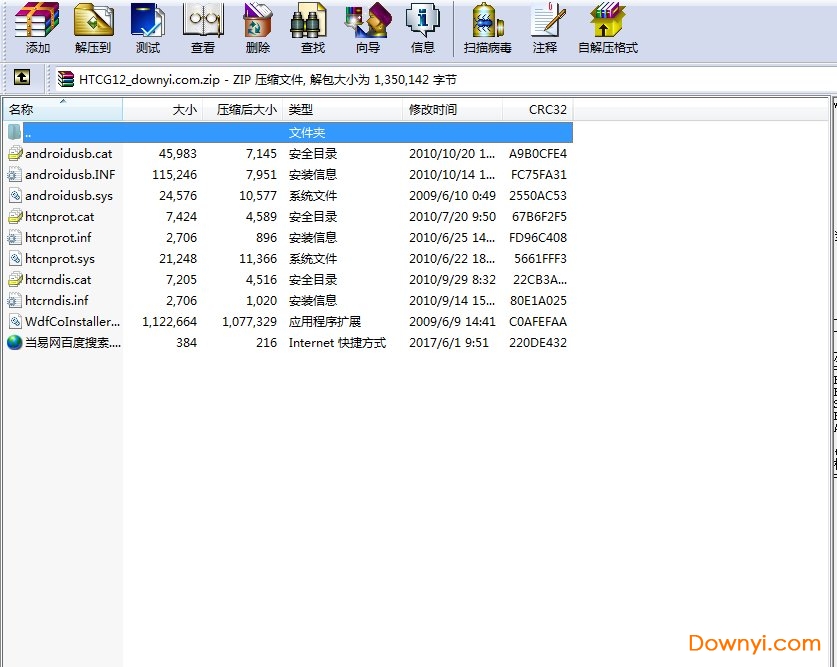Viewport: 837px width, 667px height.
Task: Show archive 信息 (Info)
Action: pyautogui.click(x=422, y=27)
